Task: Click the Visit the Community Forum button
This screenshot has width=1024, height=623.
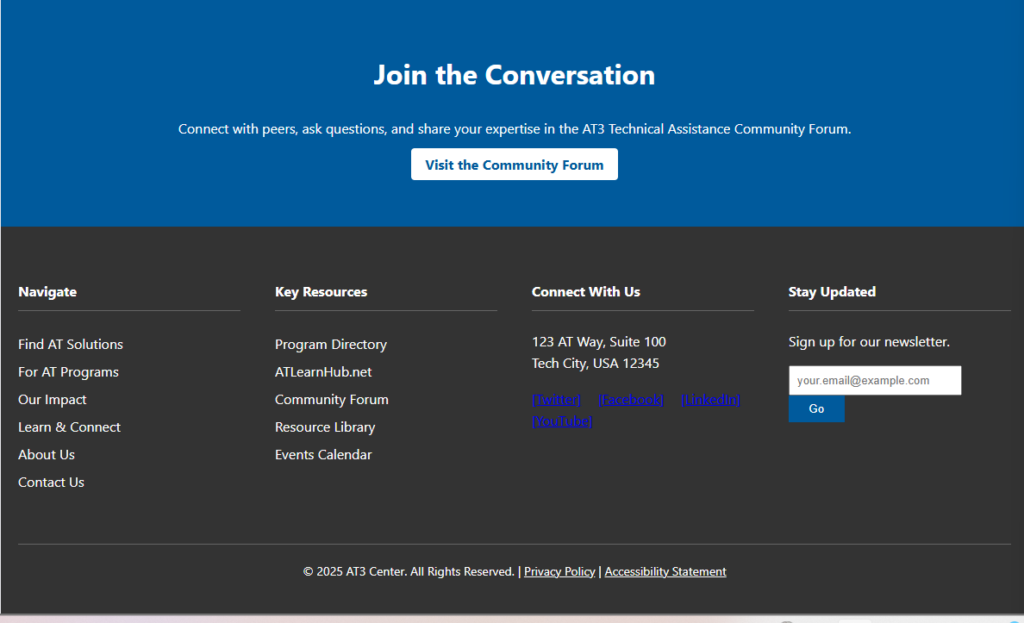Action: (514, 165)
